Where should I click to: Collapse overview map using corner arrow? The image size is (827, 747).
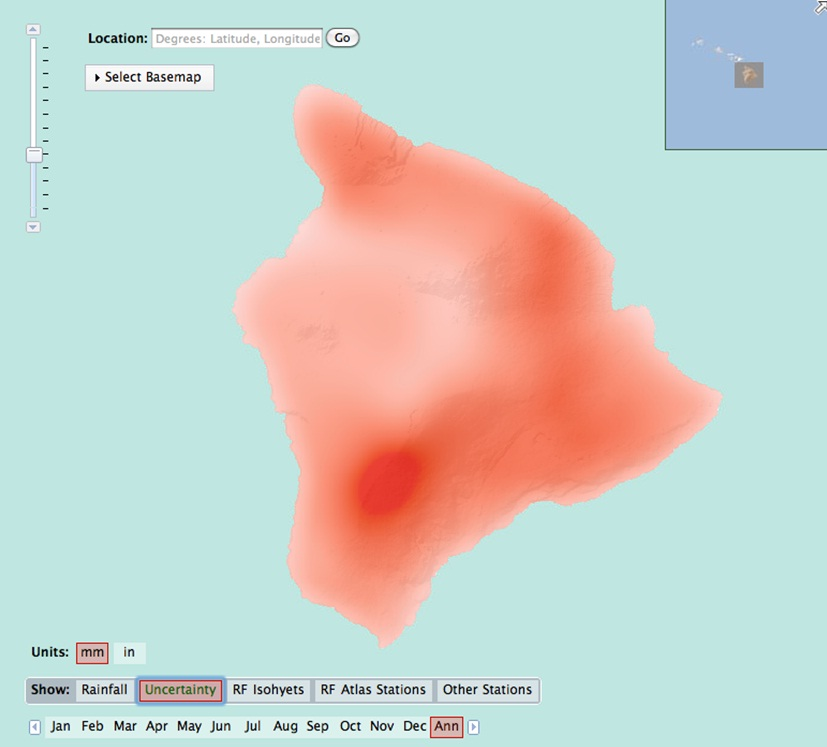point(820,7)
